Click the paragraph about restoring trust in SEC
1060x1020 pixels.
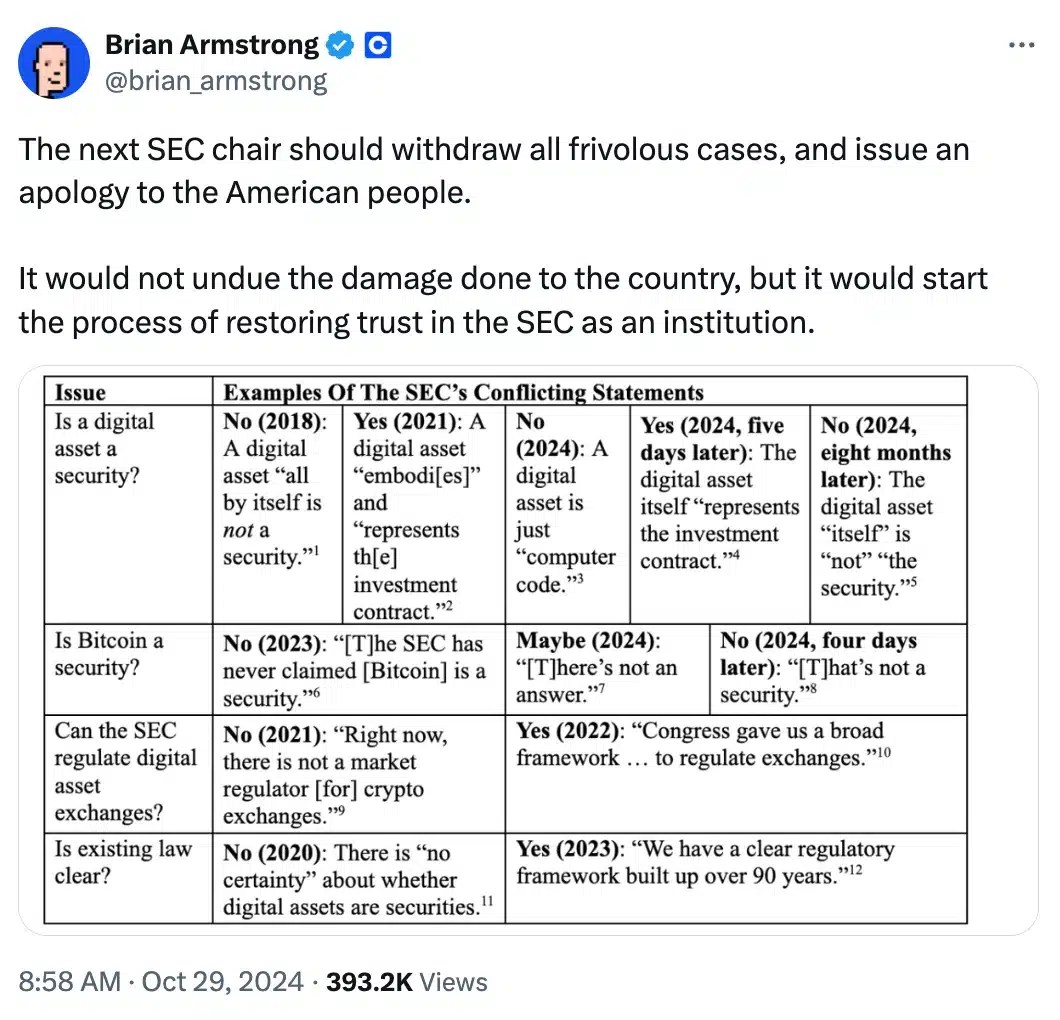pos(502,299)
